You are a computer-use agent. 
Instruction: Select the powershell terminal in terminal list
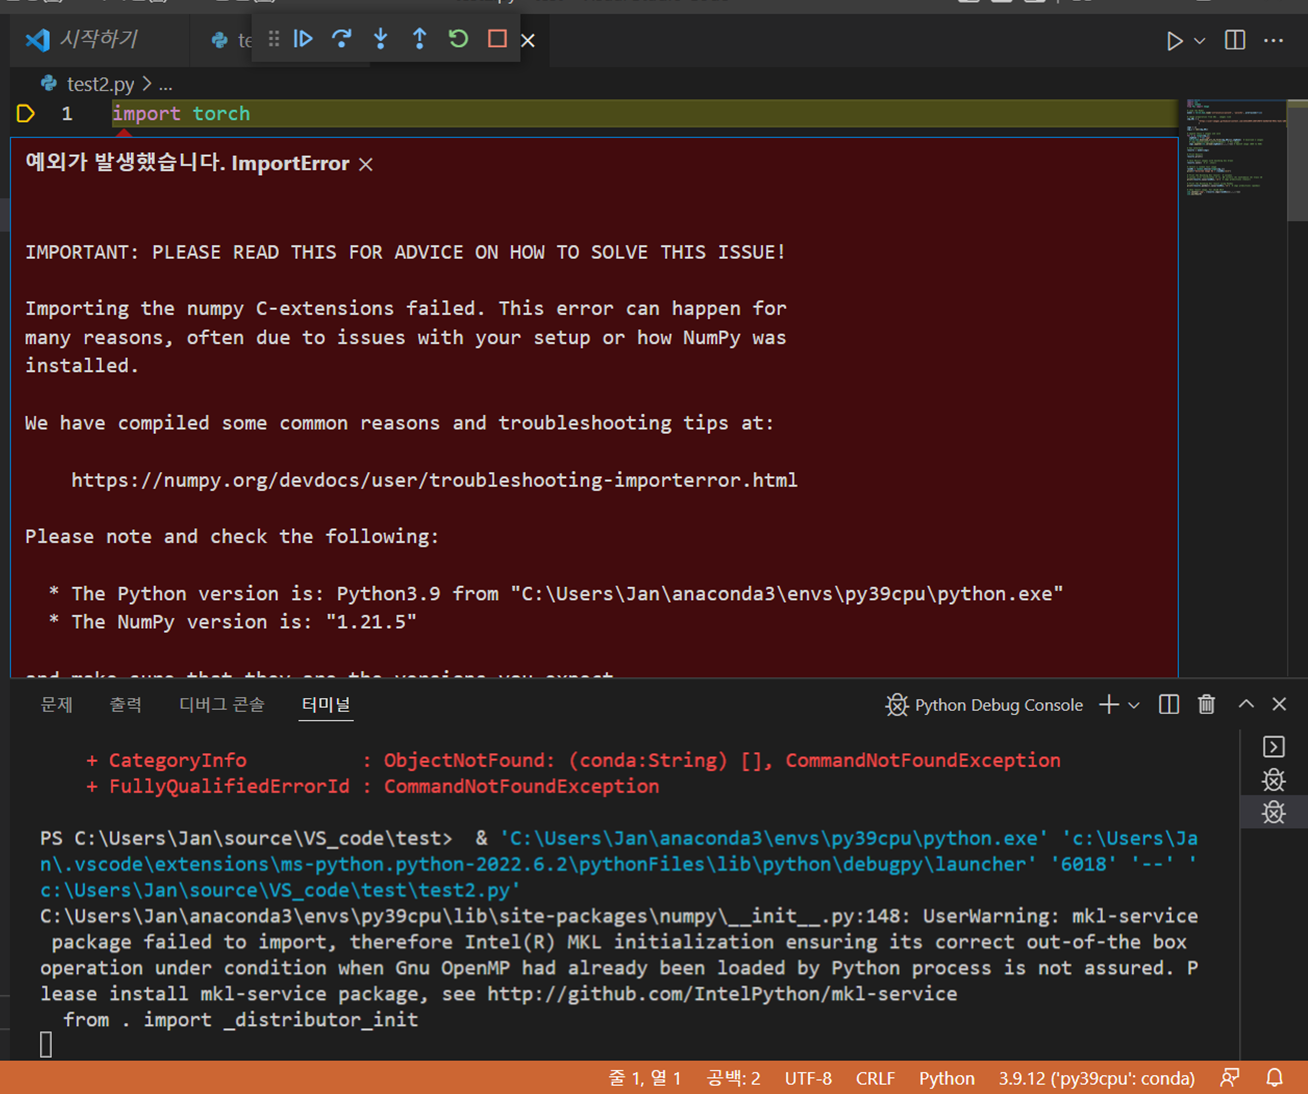point(1274,747)
